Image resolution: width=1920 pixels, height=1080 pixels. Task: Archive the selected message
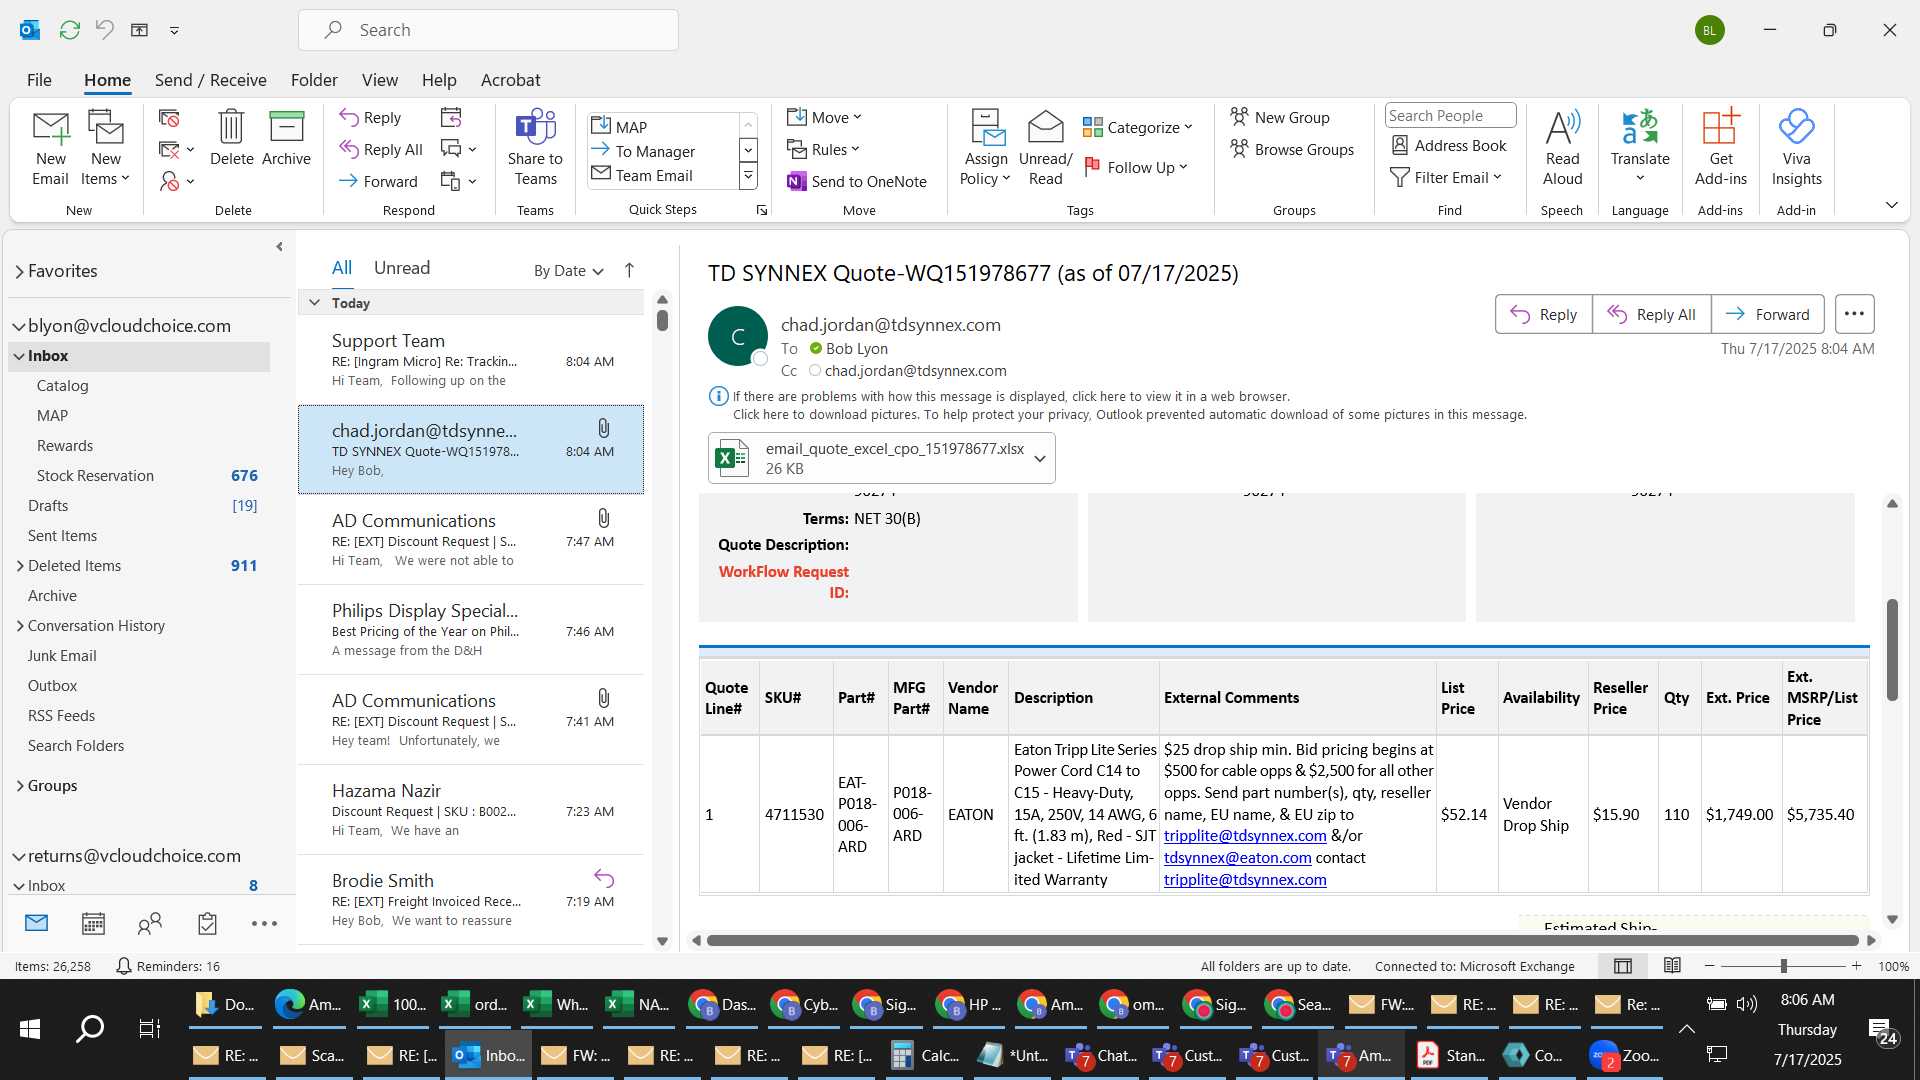pos(286,138)
